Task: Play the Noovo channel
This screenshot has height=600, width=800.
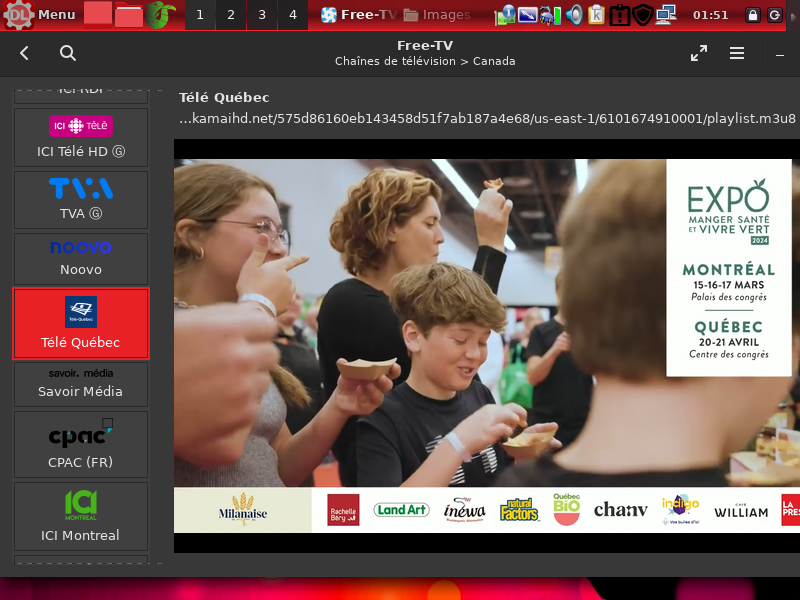Action: 81,259
